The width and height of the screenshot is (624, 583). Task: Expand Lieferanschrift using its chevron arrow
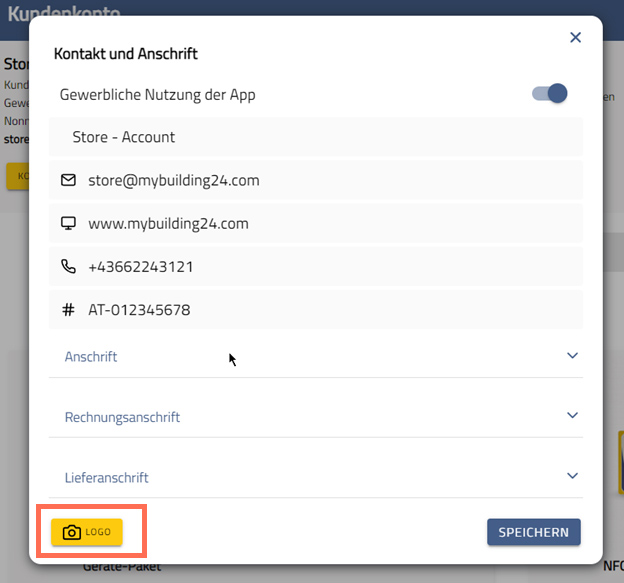[572, 476]
